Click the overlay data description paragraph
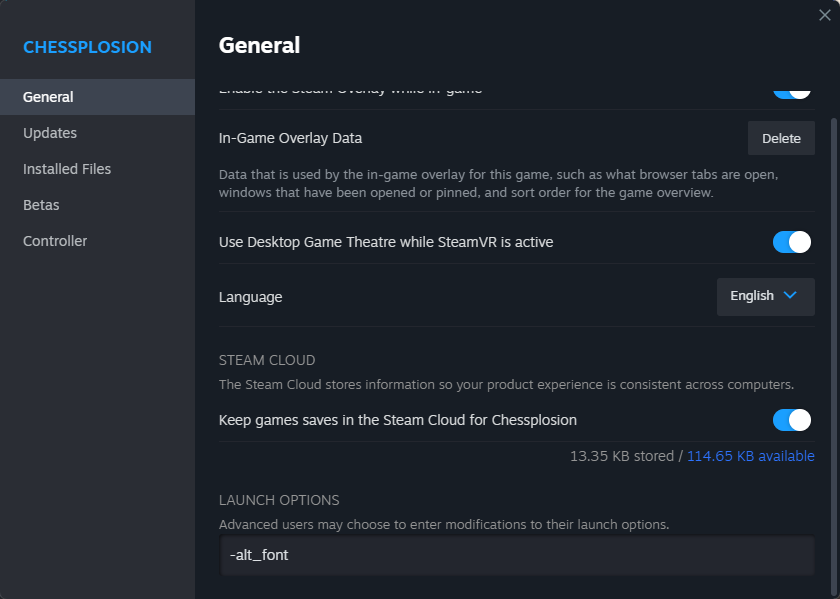Screen dimensions: 840x599 point(499,183)
